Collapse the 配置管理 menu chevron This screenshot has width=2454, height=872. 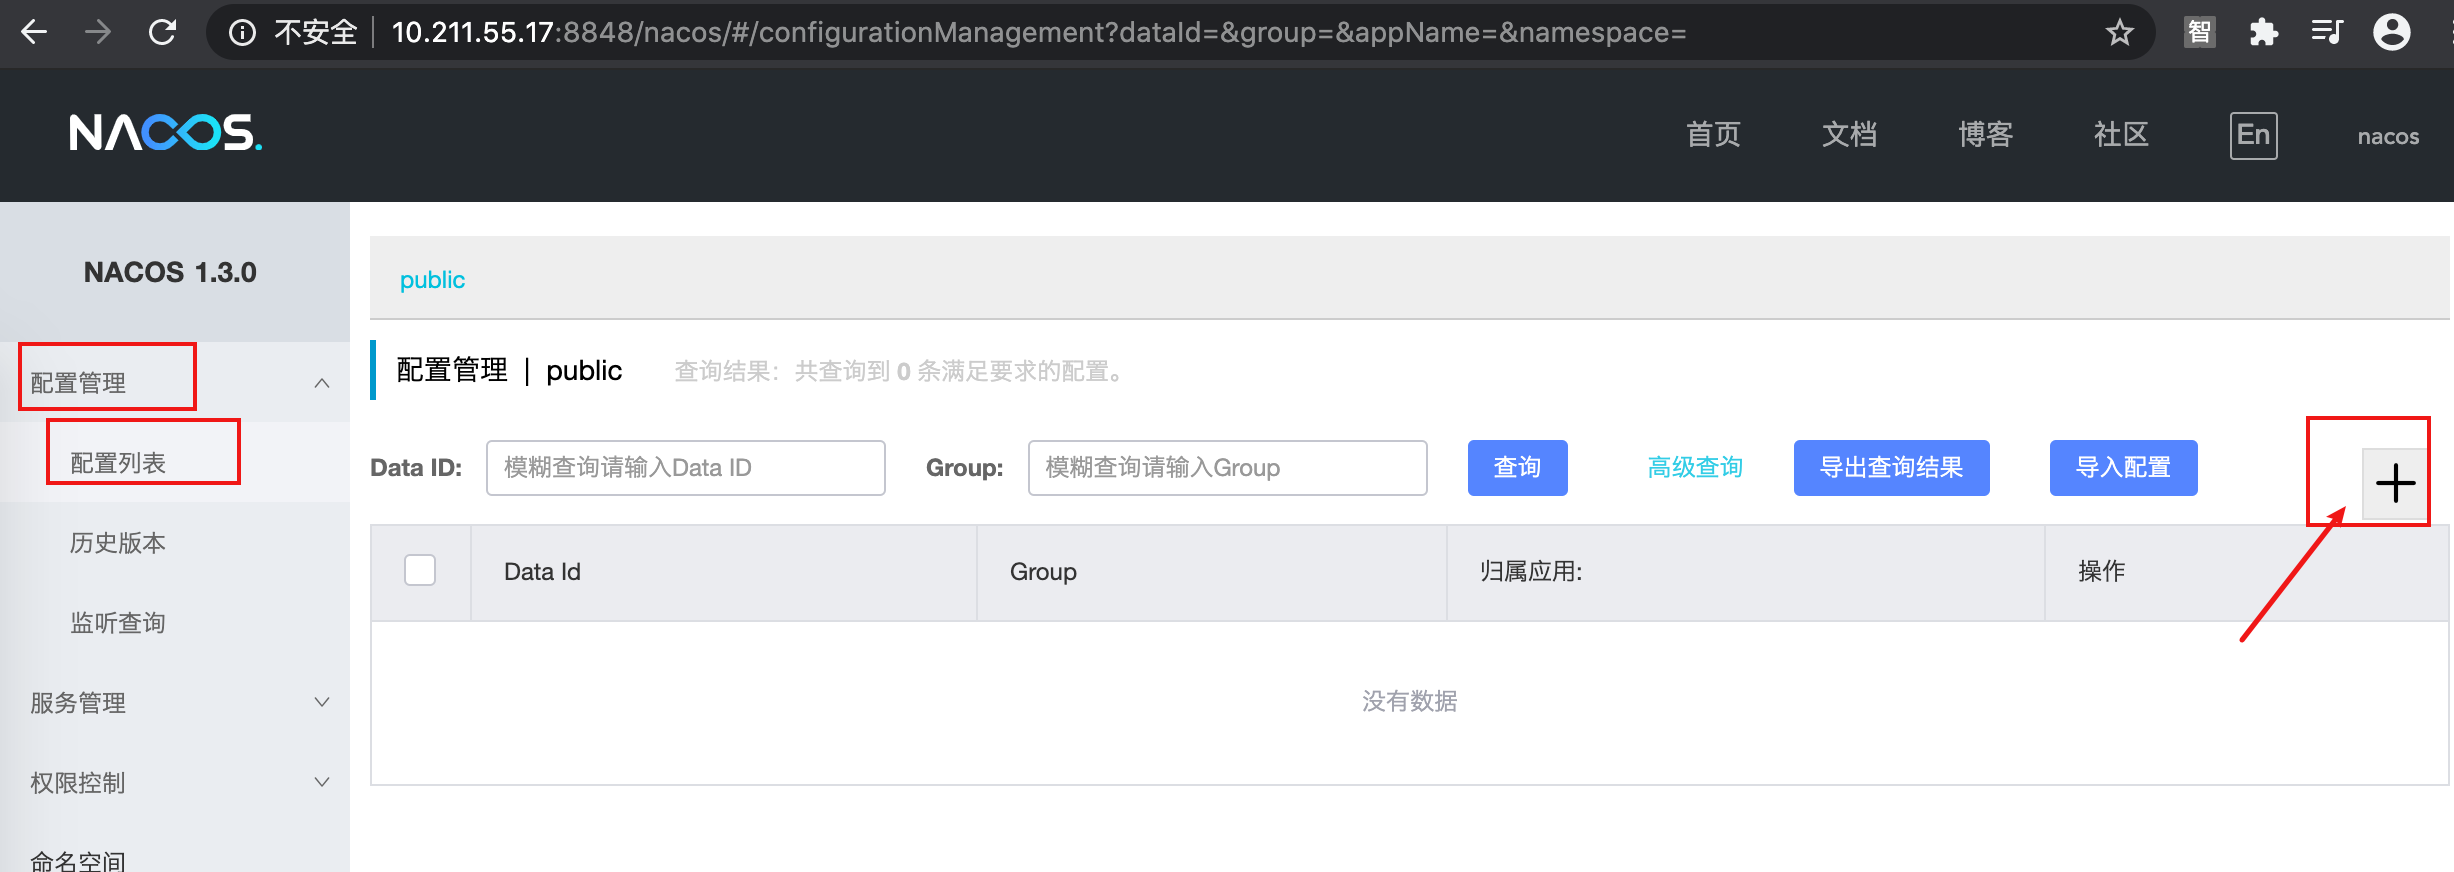pos(322,383)
